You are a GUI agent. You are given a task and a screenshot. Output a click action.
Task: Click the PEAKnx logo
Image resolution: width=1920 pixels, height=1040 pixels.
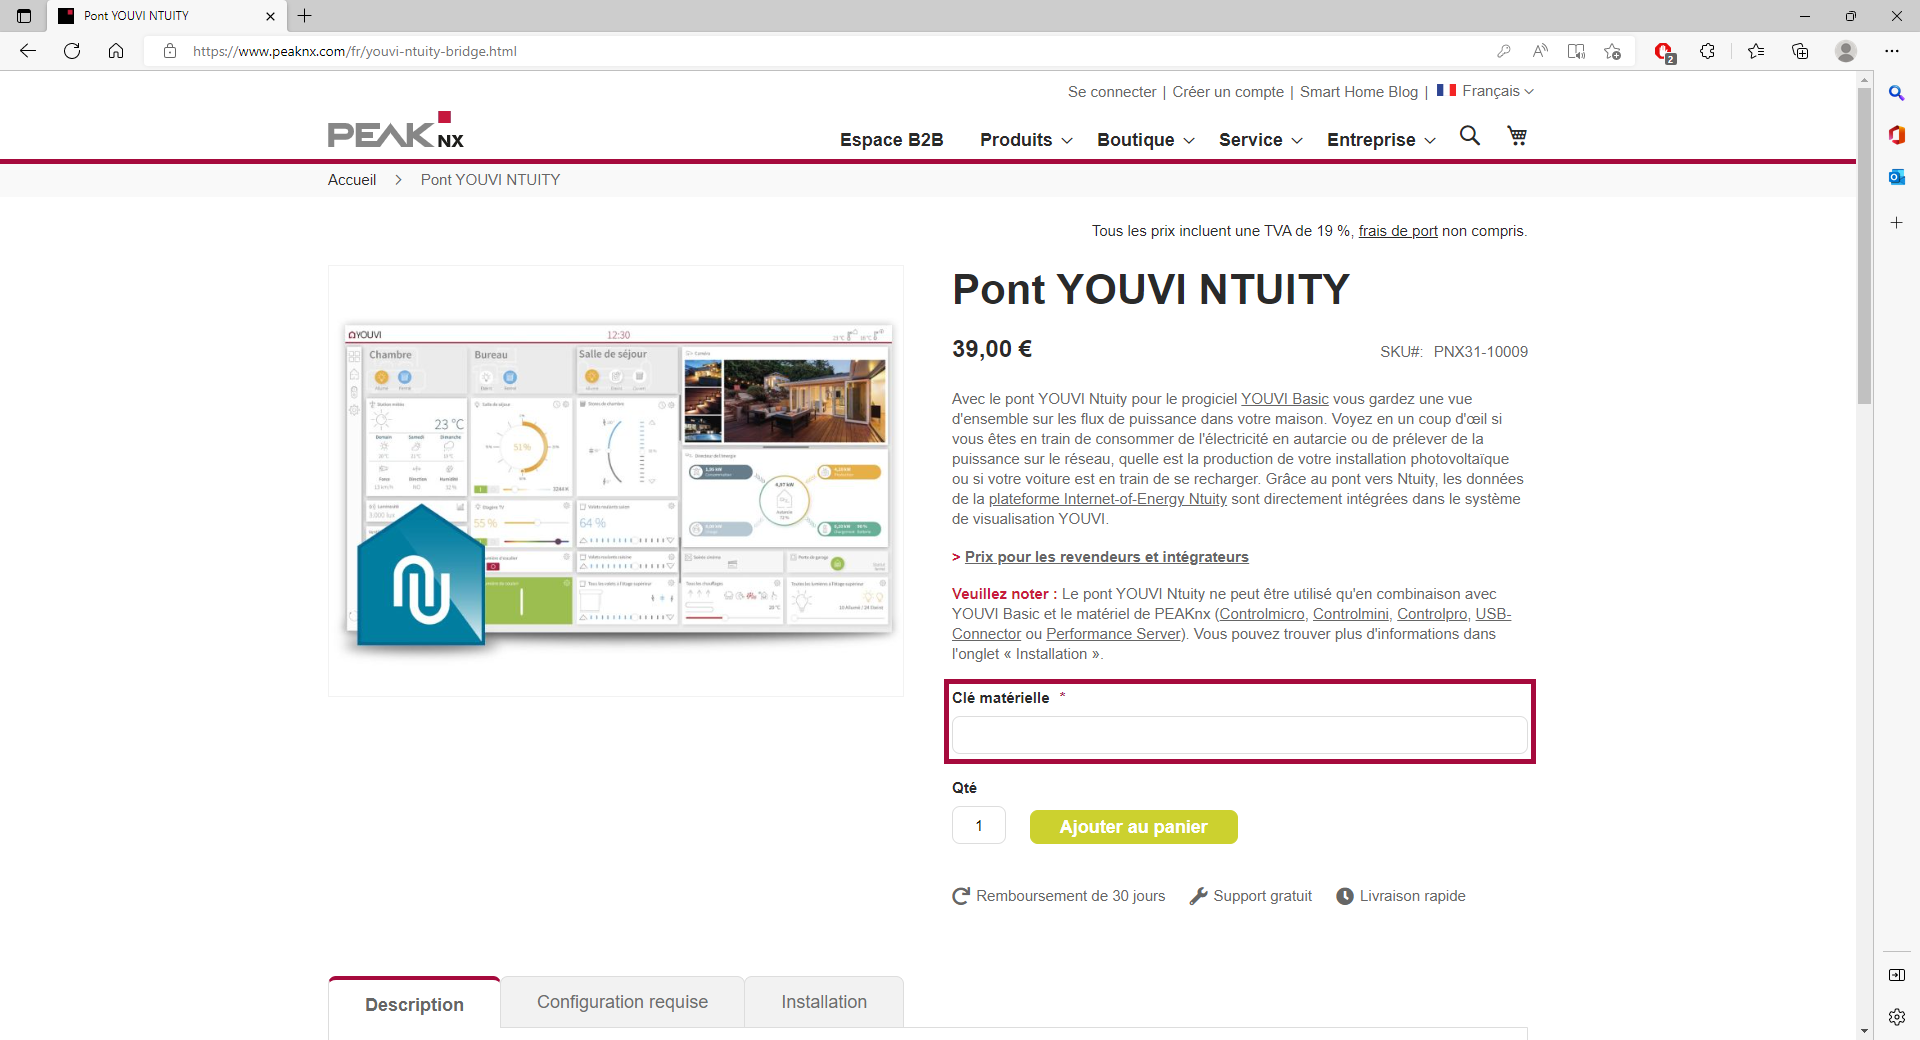[x=396, y=130]
